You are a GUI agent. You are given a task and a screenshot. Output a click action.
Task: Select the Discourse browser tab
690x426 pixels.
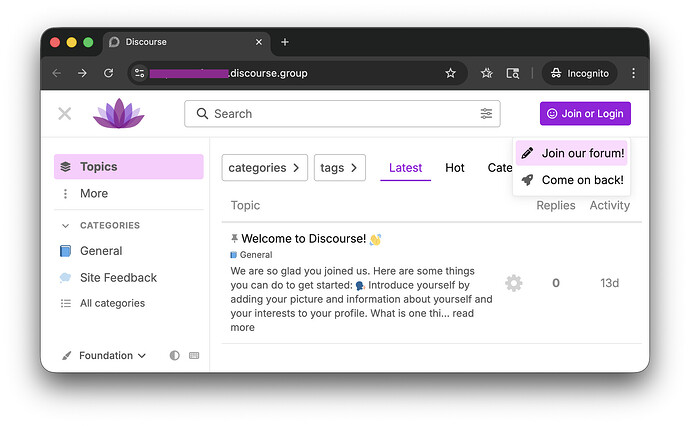tap(187, 42)
